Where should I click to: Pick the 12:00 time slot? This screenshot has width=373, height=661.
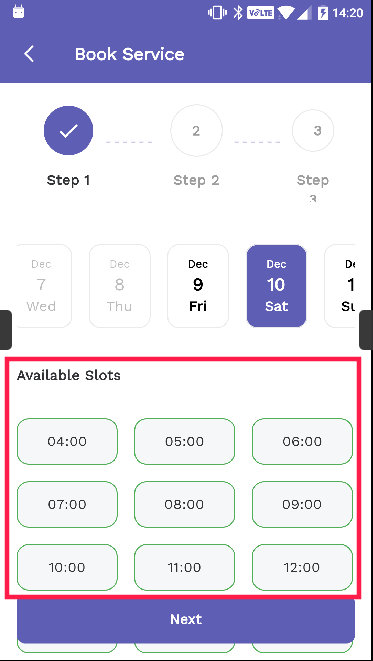click(x=302, y=567)
